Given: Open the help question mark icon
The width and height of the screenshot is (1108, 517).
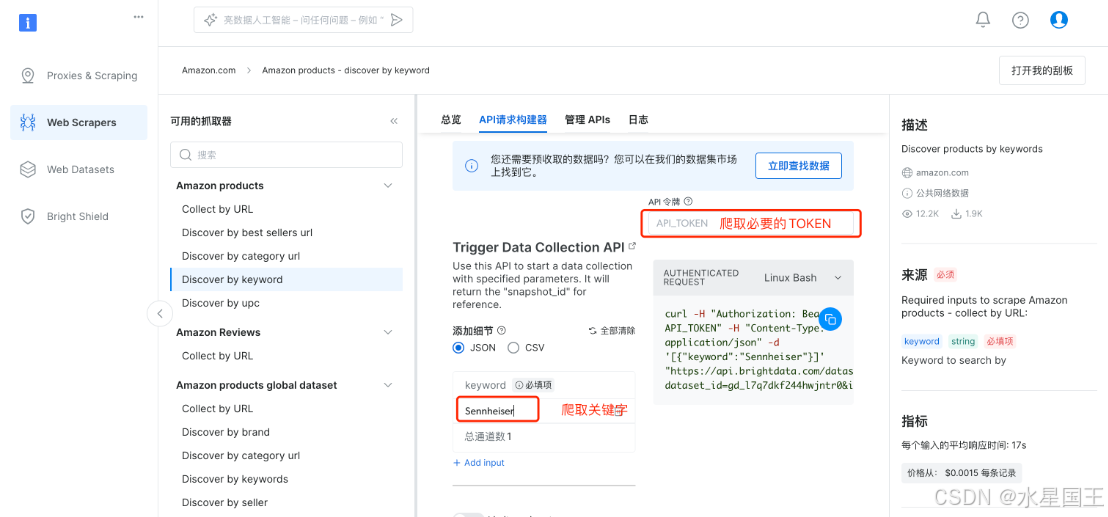Looking at the screenshot, I should (1020, 20).
